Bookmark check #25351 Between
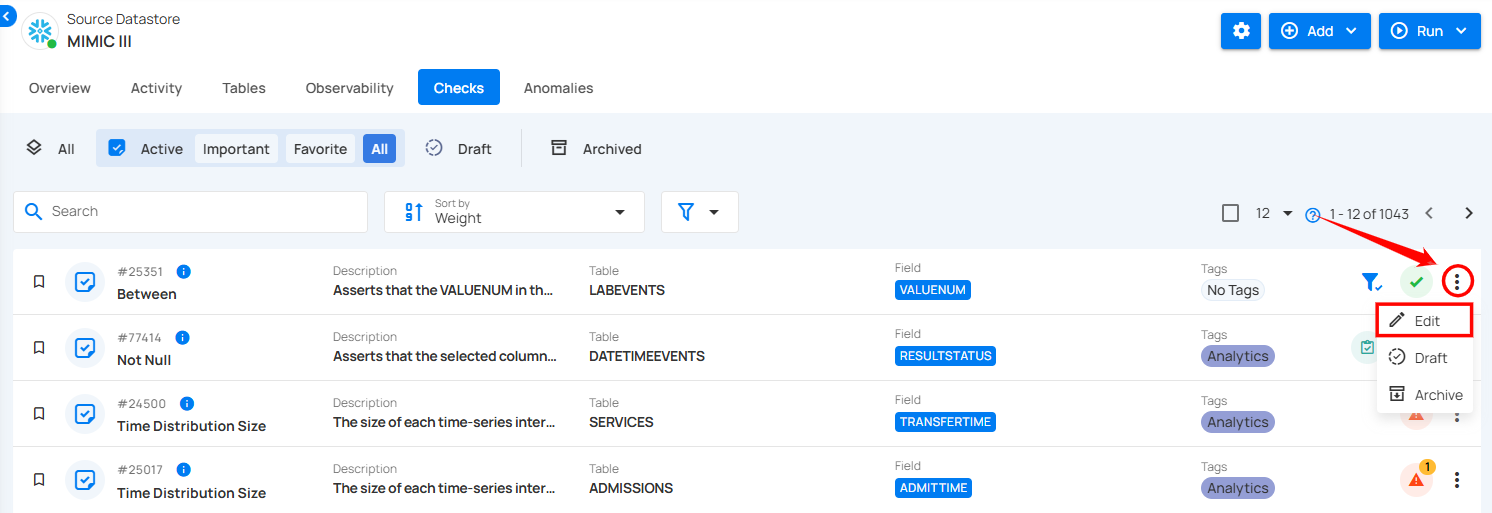This screenshot has height=513, width=1492. (x=39, y=282)
